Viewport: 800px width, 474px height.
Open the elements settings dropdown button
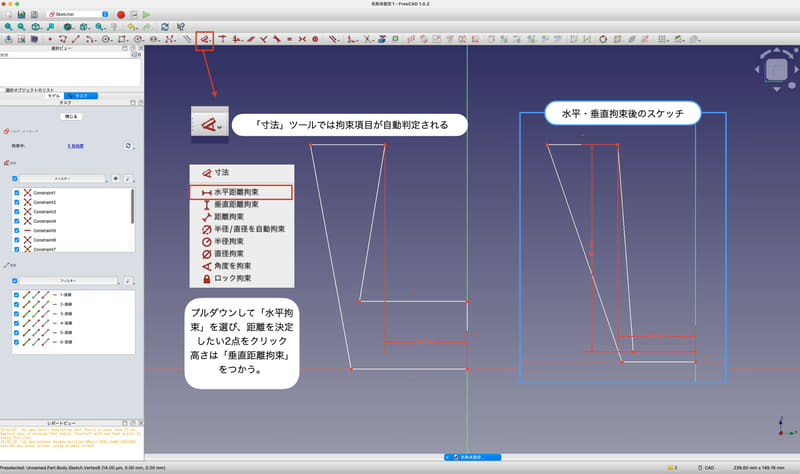click(128, 281)
